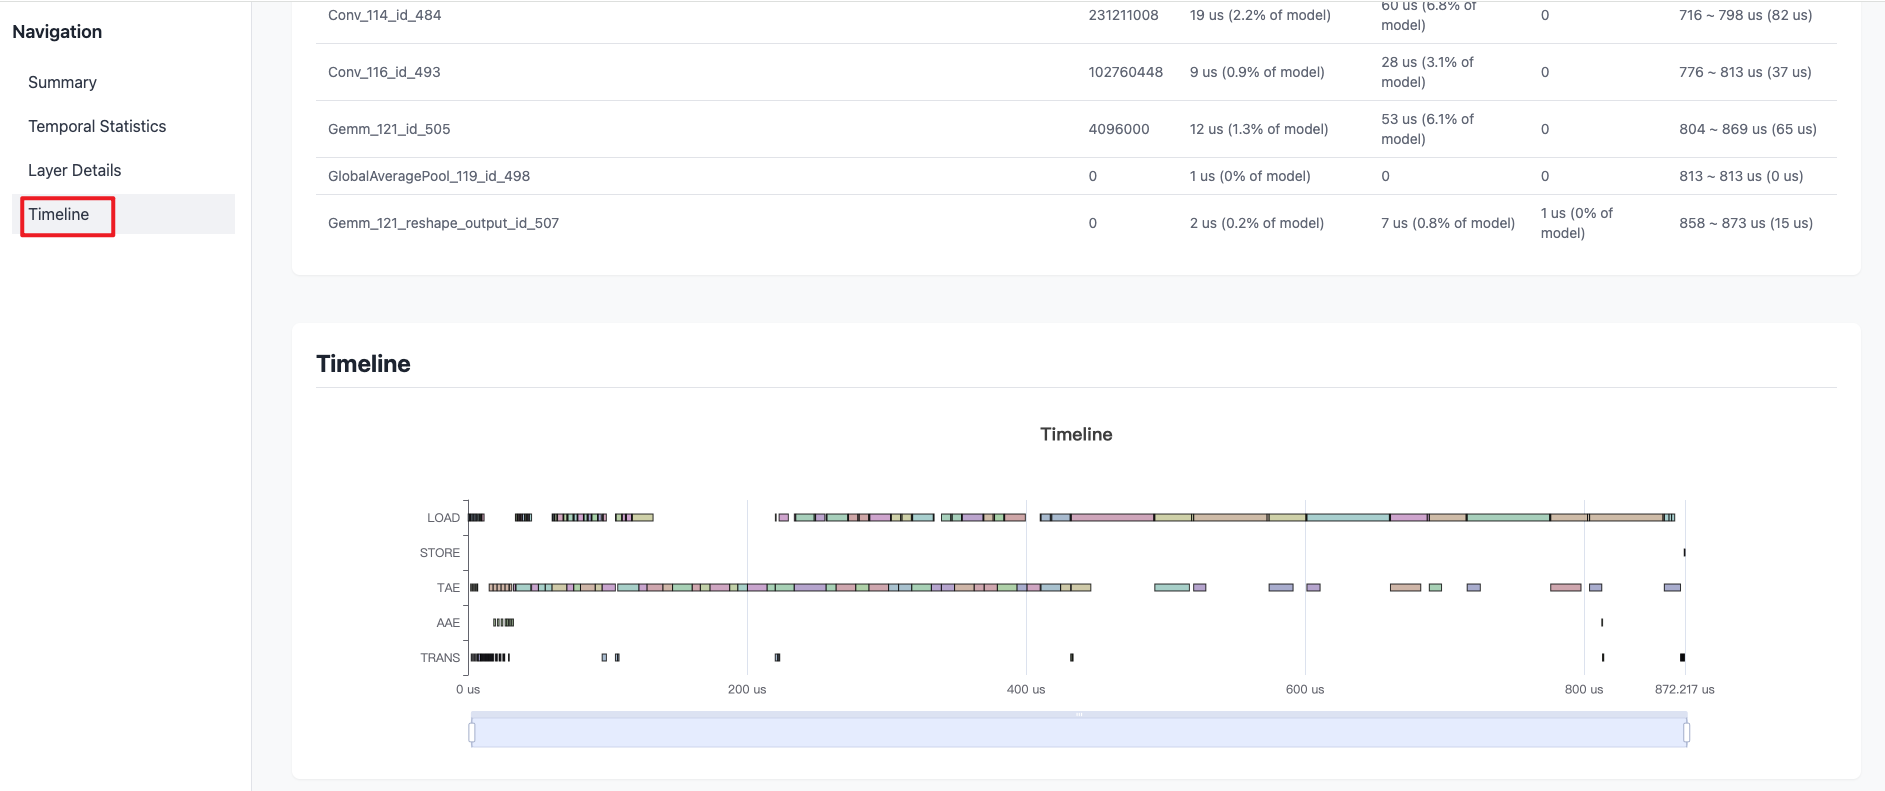The height and width of the screenshot is (791, 1885).
Task: Click the STORE event marker near timeline end
Action: [x=1684, y=553]
